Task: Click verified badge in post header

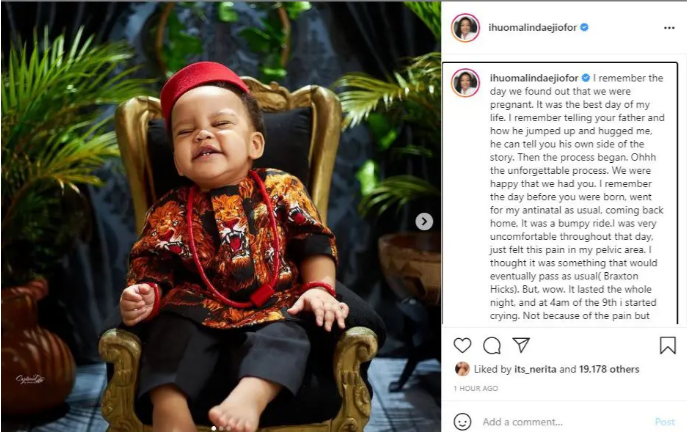Action: (x=584, y=27)
